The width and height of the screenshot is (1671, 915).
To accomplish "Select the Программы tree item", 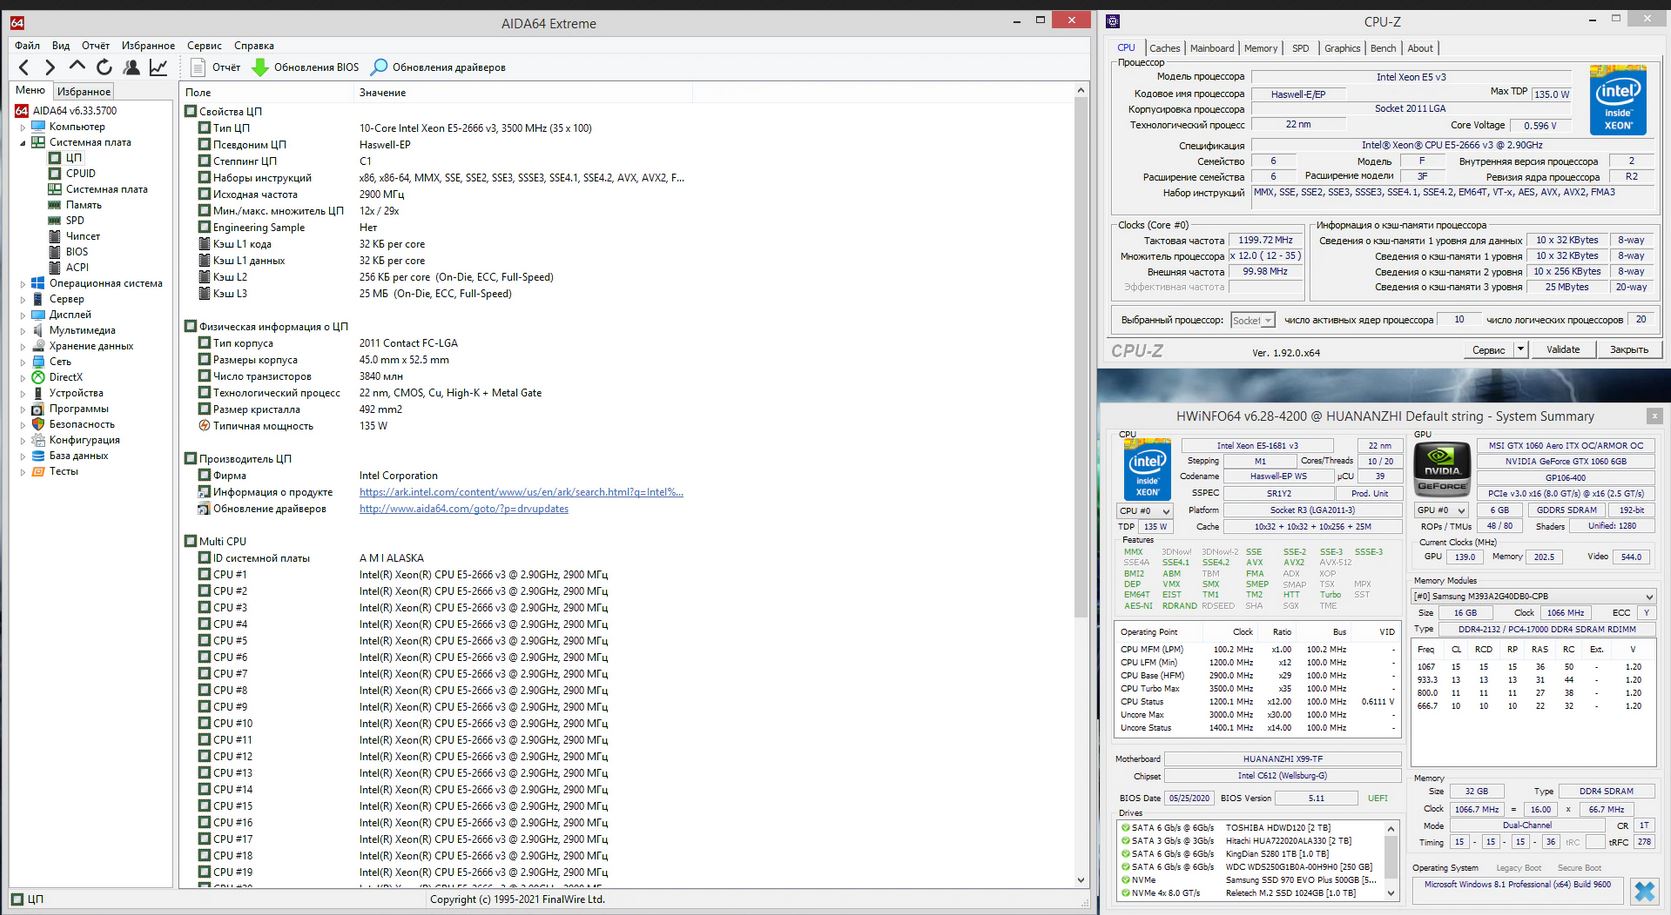I will [x=70, y=408].
